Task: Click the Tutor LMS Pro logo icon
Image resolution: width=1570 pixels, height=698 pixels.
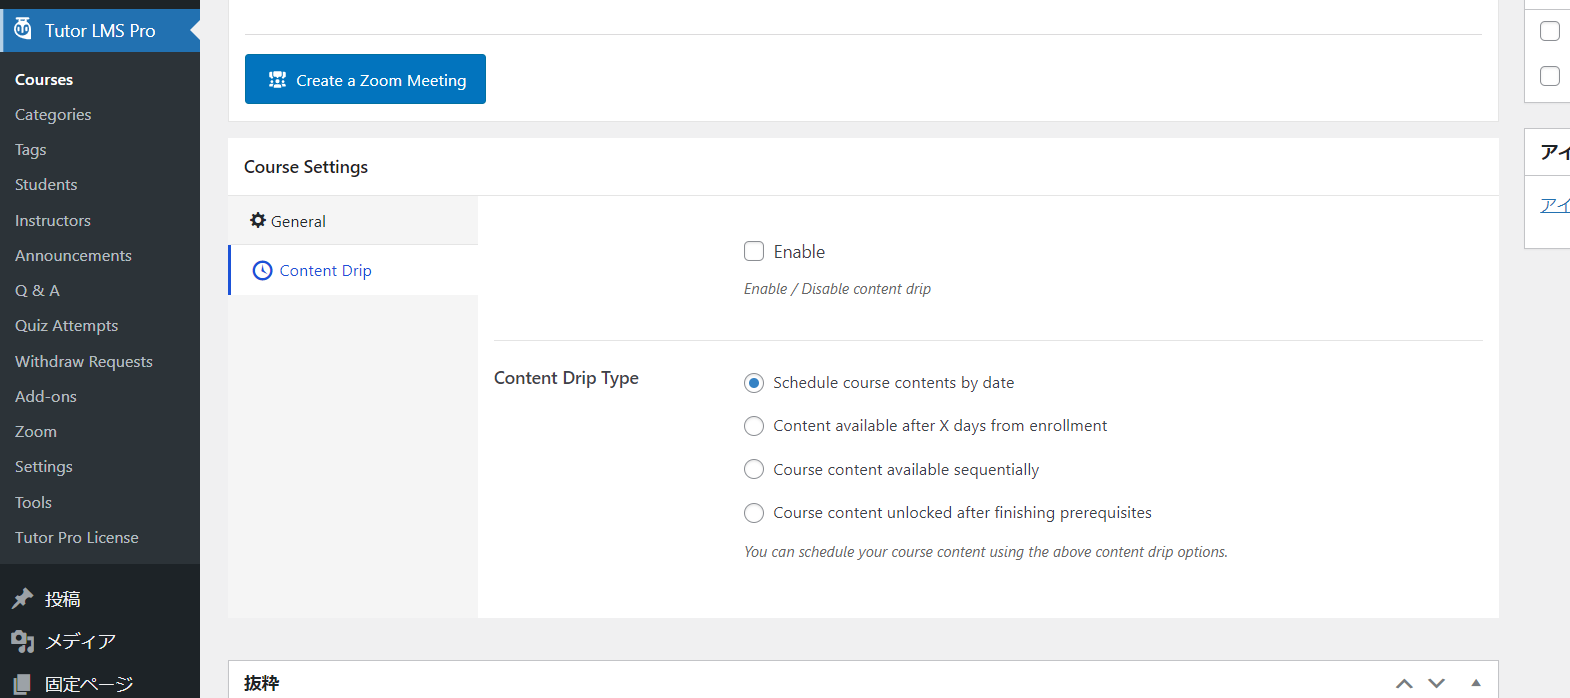Action: [23, 29]
